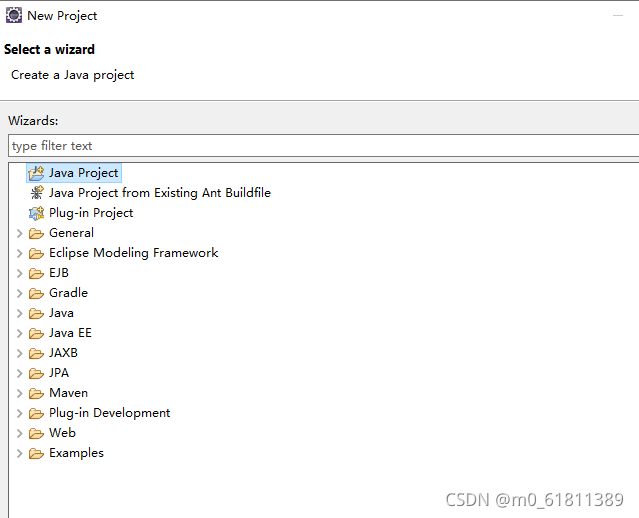
Task: Select the Plug-in Project label
Action: (91, 213)
